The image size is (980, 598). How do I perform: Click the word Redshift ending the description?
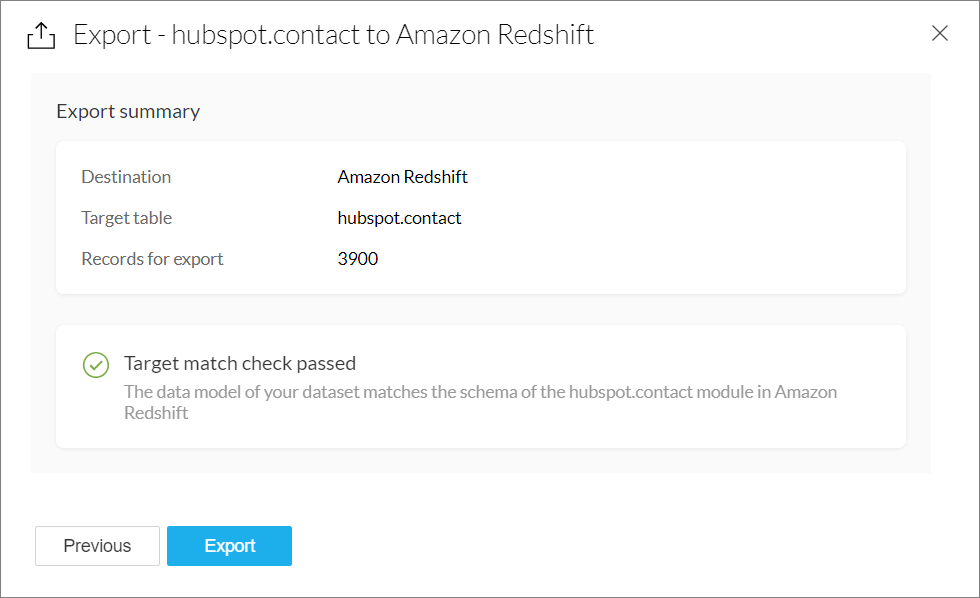click(156, 413)
